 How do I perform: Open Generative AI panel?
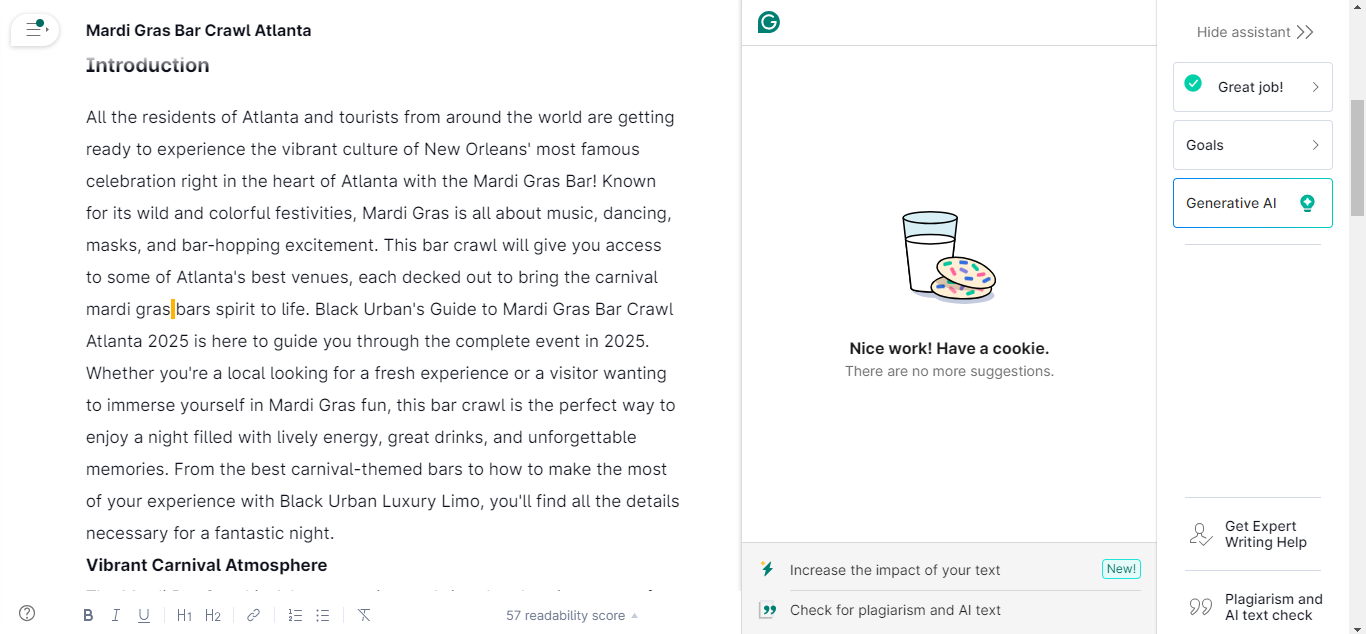1253,203
